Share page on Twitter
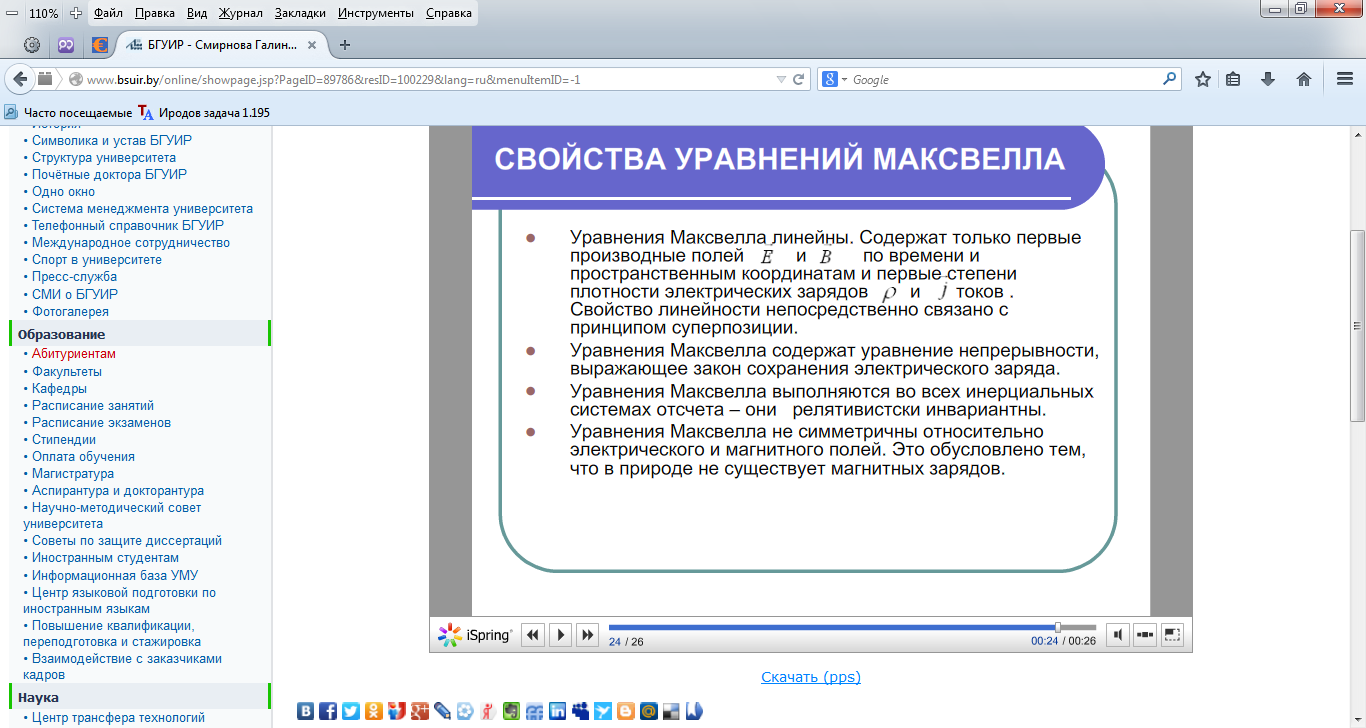Viewport: 1366px width, 728px height. (x=351, y=711)
